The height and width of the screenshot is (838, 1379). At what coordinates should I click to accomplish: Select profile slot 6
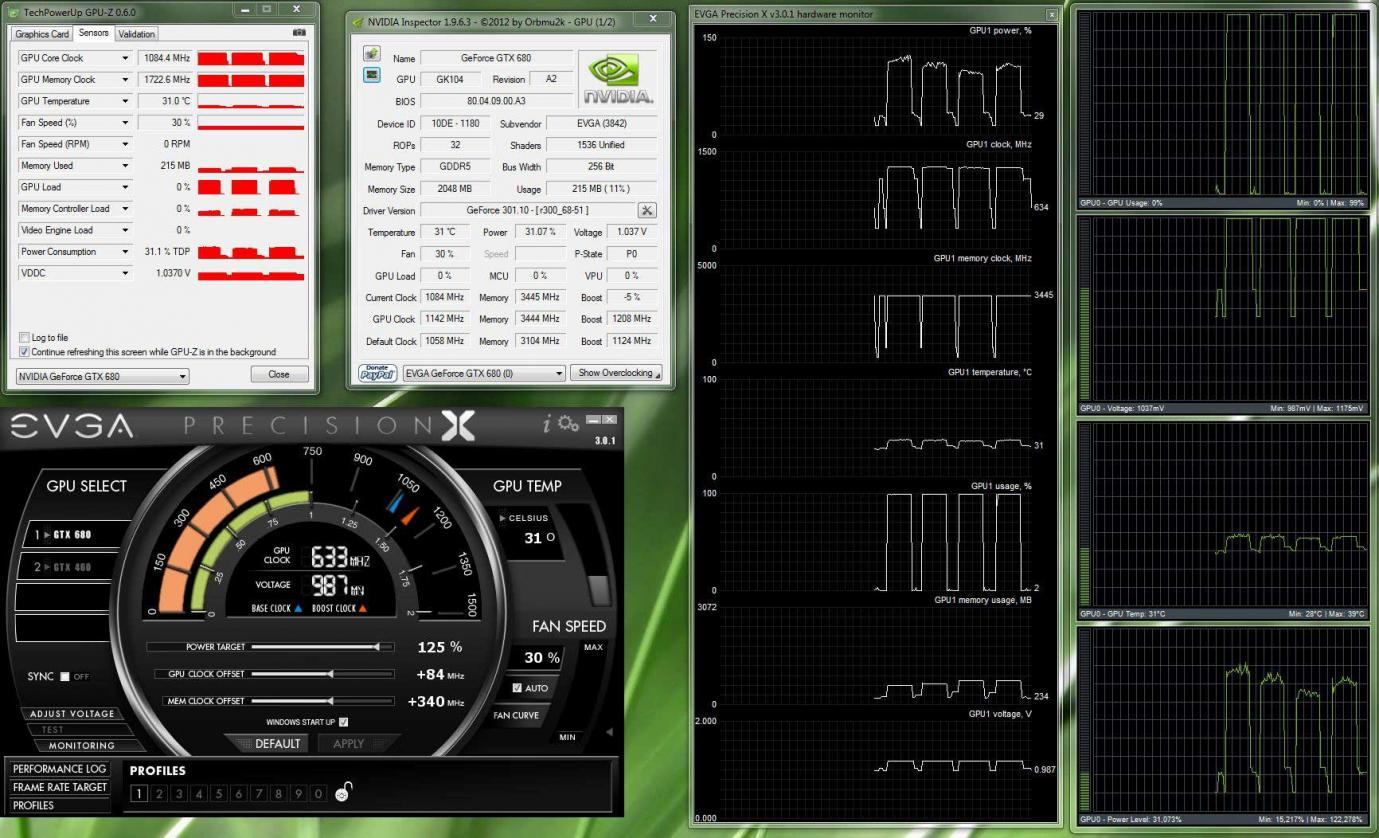pyautogui.click(x=239, y=793)
